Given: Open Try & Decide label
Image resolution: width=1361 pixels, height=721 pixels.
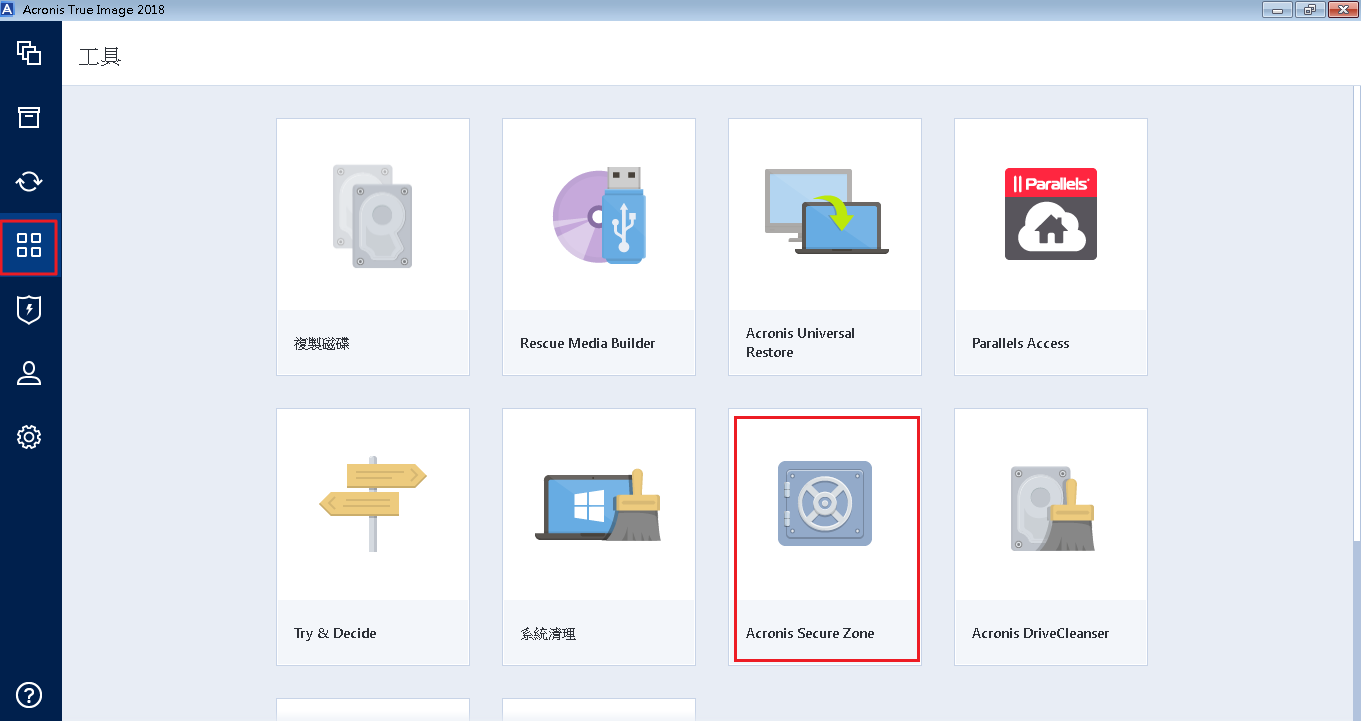Looking at the screenshot, I should point(335,633).
